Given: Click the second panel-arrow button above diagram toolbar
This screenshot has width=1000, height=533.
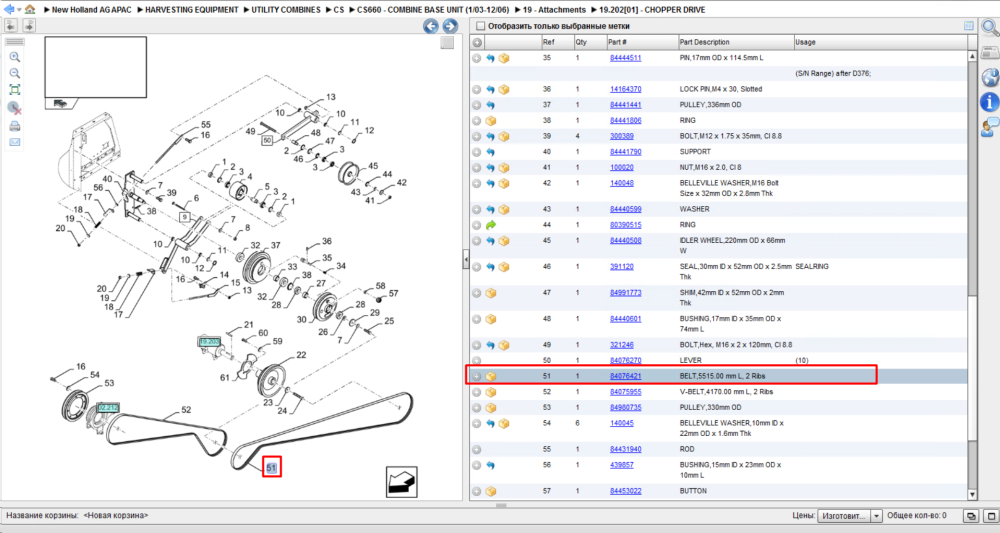Looking at the screenshot, I should 29,26.
